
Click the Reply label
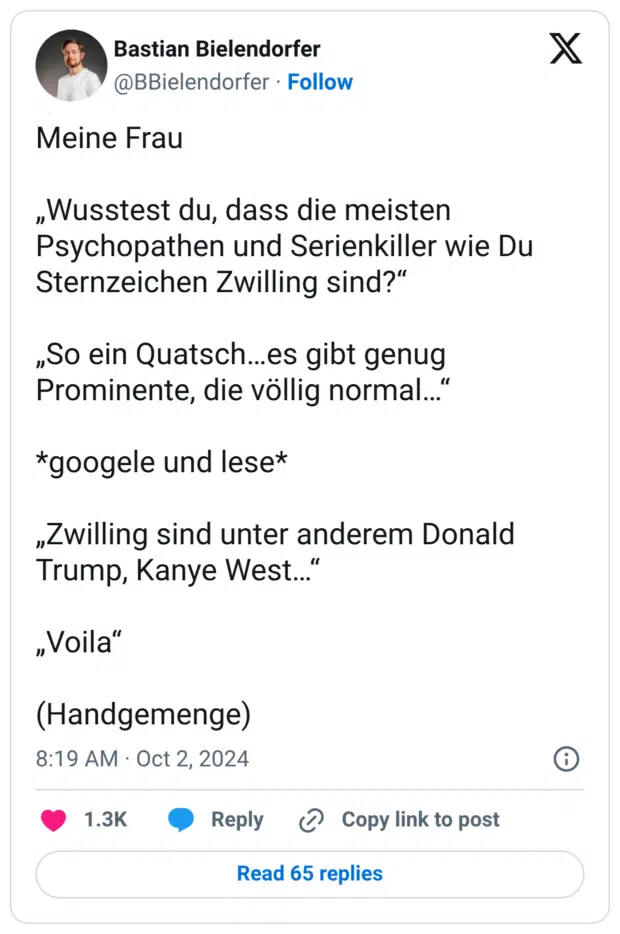pos(237,819)
